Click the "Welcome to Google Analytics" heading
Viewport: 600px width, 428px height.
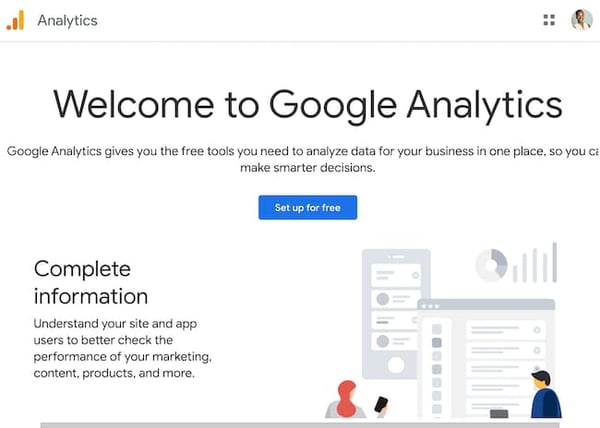tap(307, 104)
